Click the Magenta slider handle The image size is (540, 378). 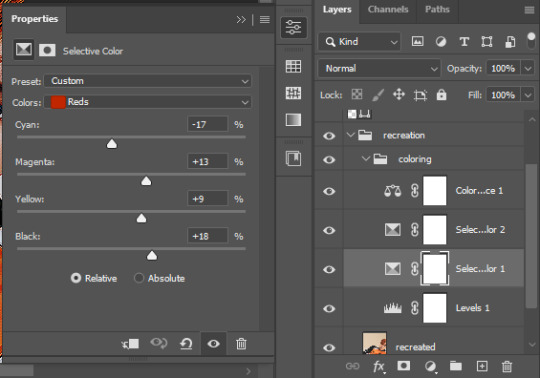pos(146,181)
